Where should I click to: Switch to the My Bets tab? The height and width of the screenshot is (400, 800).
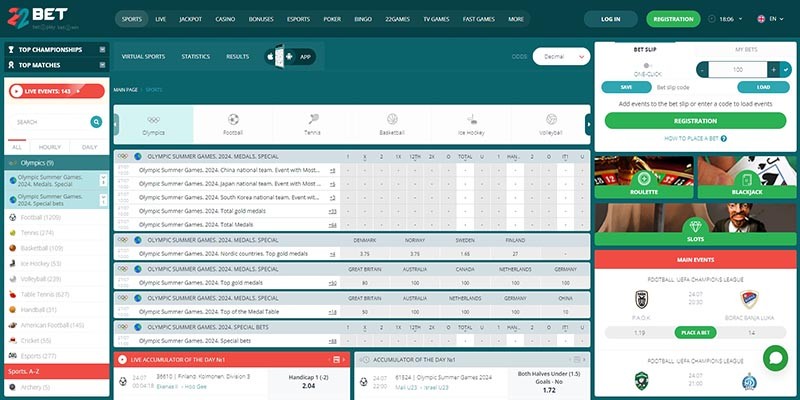(746, 49)
